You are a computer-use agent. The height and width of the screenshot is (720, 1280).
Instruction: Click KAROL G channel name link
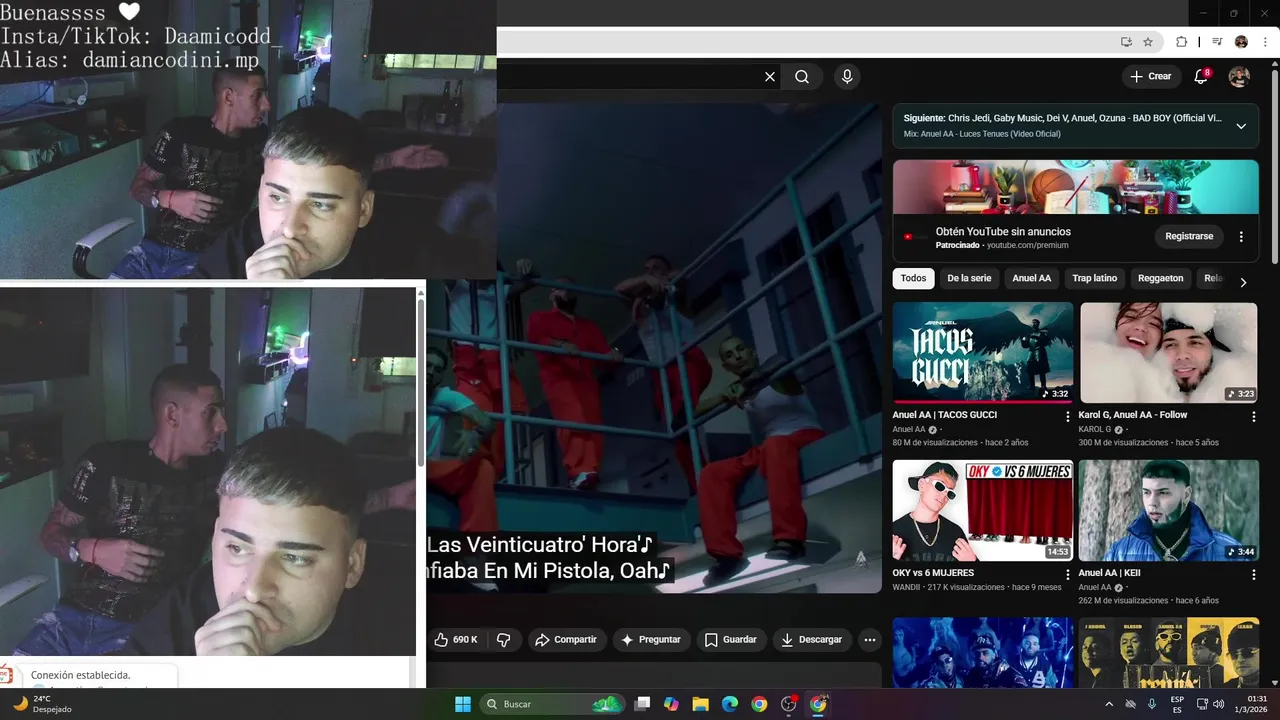point(1095,429)
